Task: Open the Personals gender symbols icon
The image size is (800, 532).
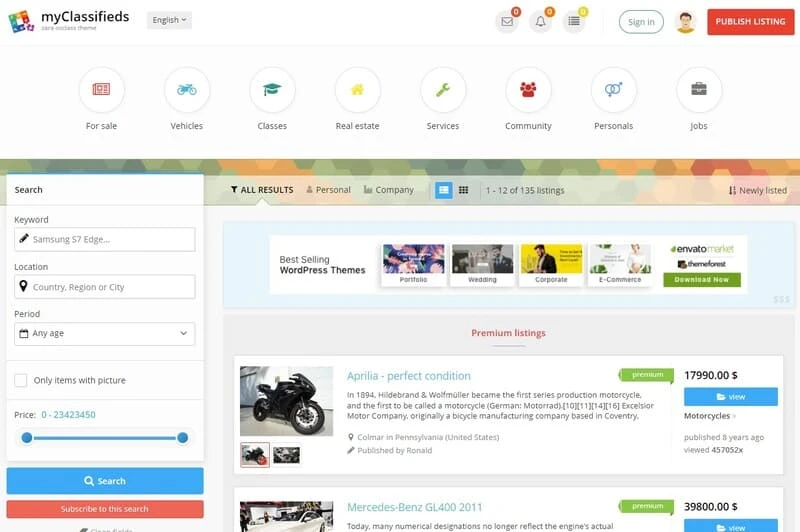Action: [x=613, y=90]
